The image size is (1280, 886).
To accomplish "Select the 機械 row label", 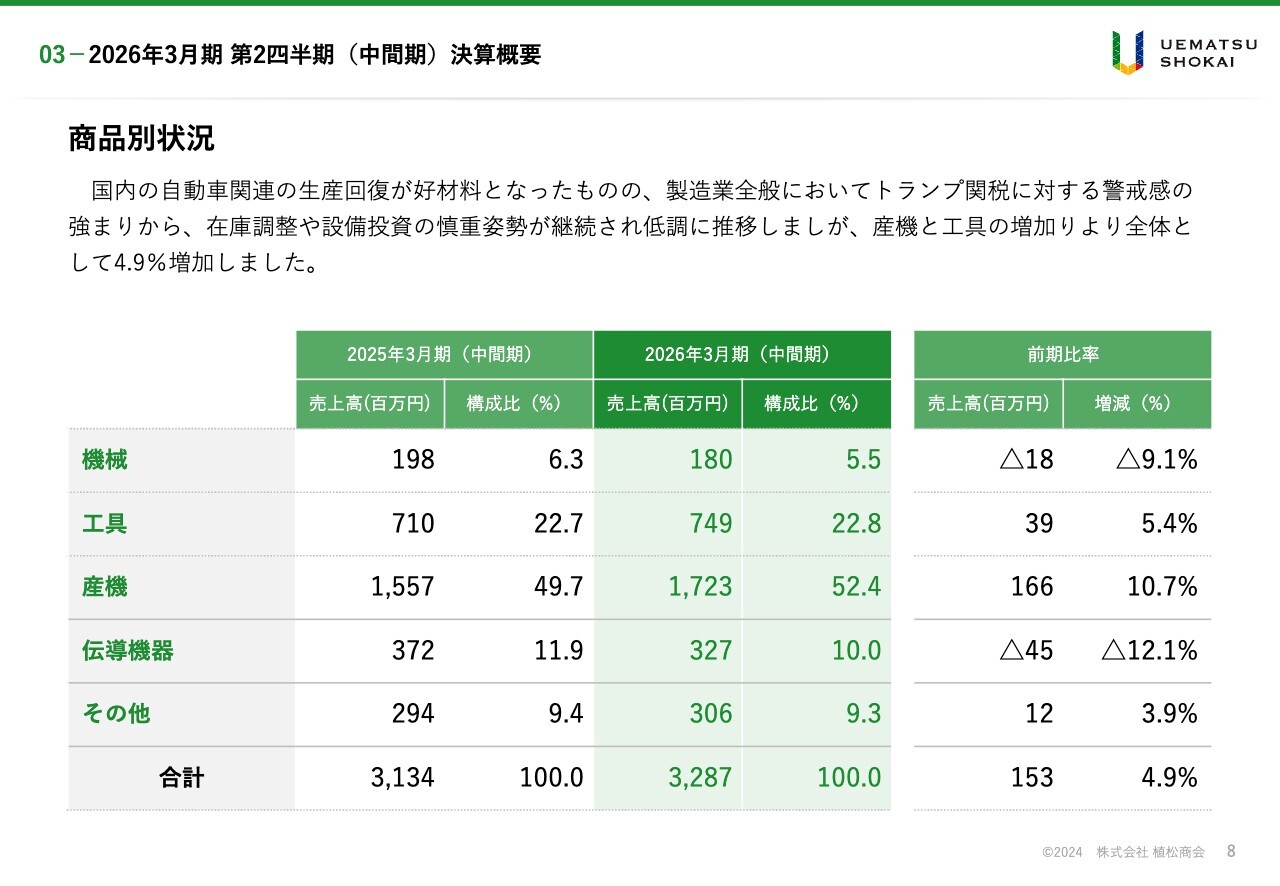I will [x=105, y=460].
